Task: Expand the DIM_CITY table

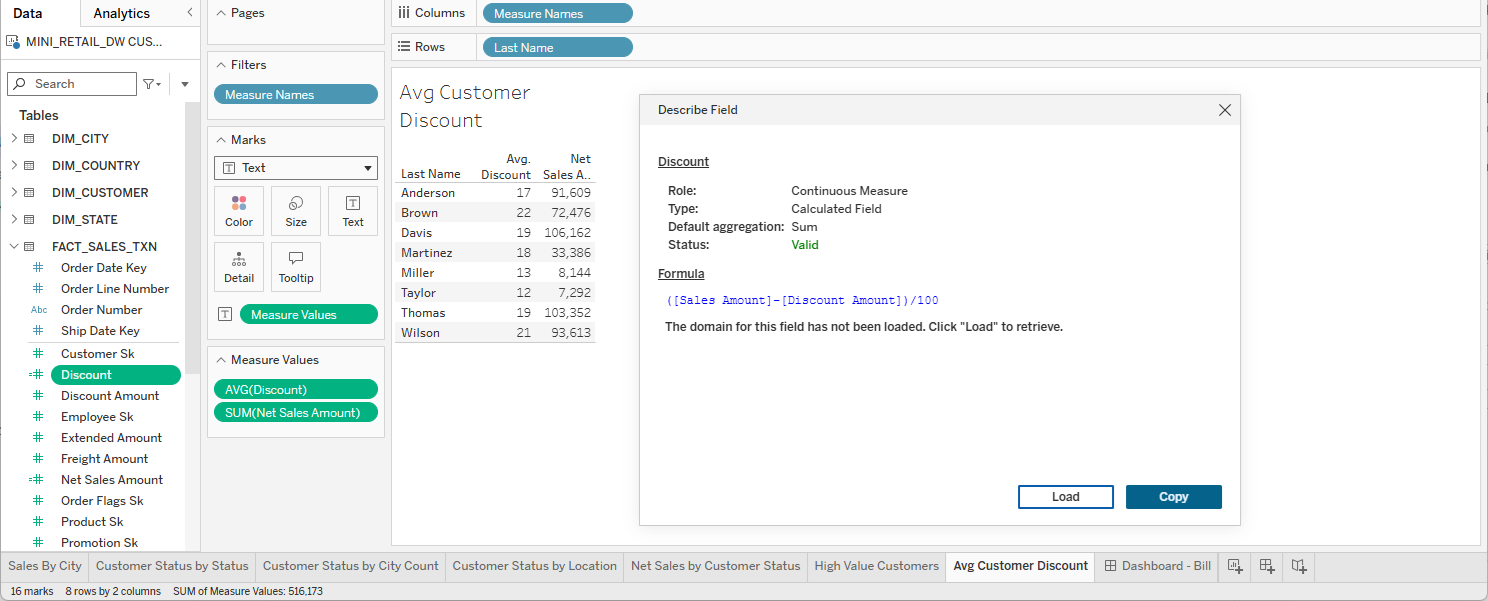Action: (x=14, y=139)
